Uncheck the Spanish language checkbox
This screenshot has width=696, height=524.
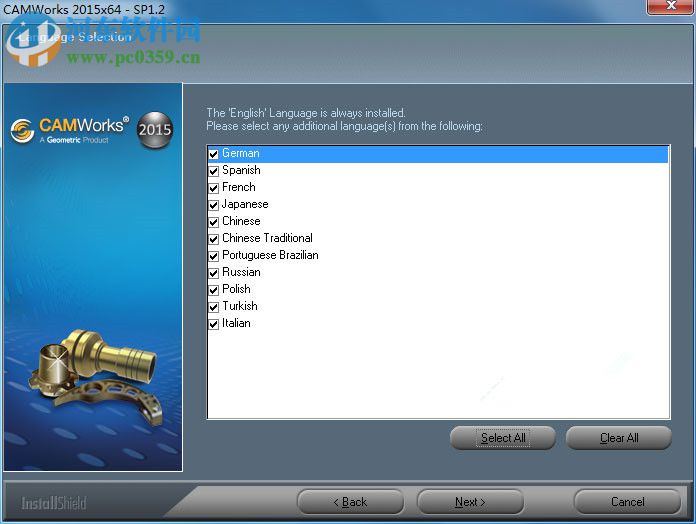click(214, 171)
